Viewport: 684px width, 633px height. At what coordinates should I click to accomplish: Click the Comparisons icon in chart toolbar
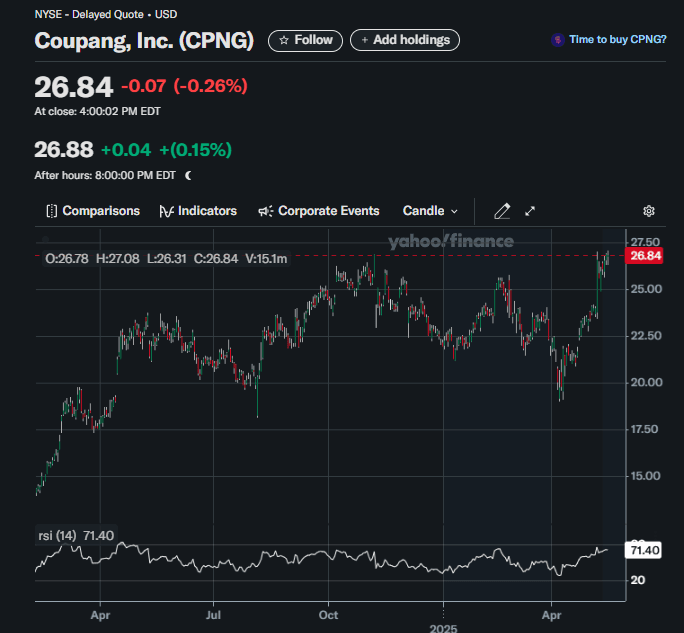coord(51,211)
